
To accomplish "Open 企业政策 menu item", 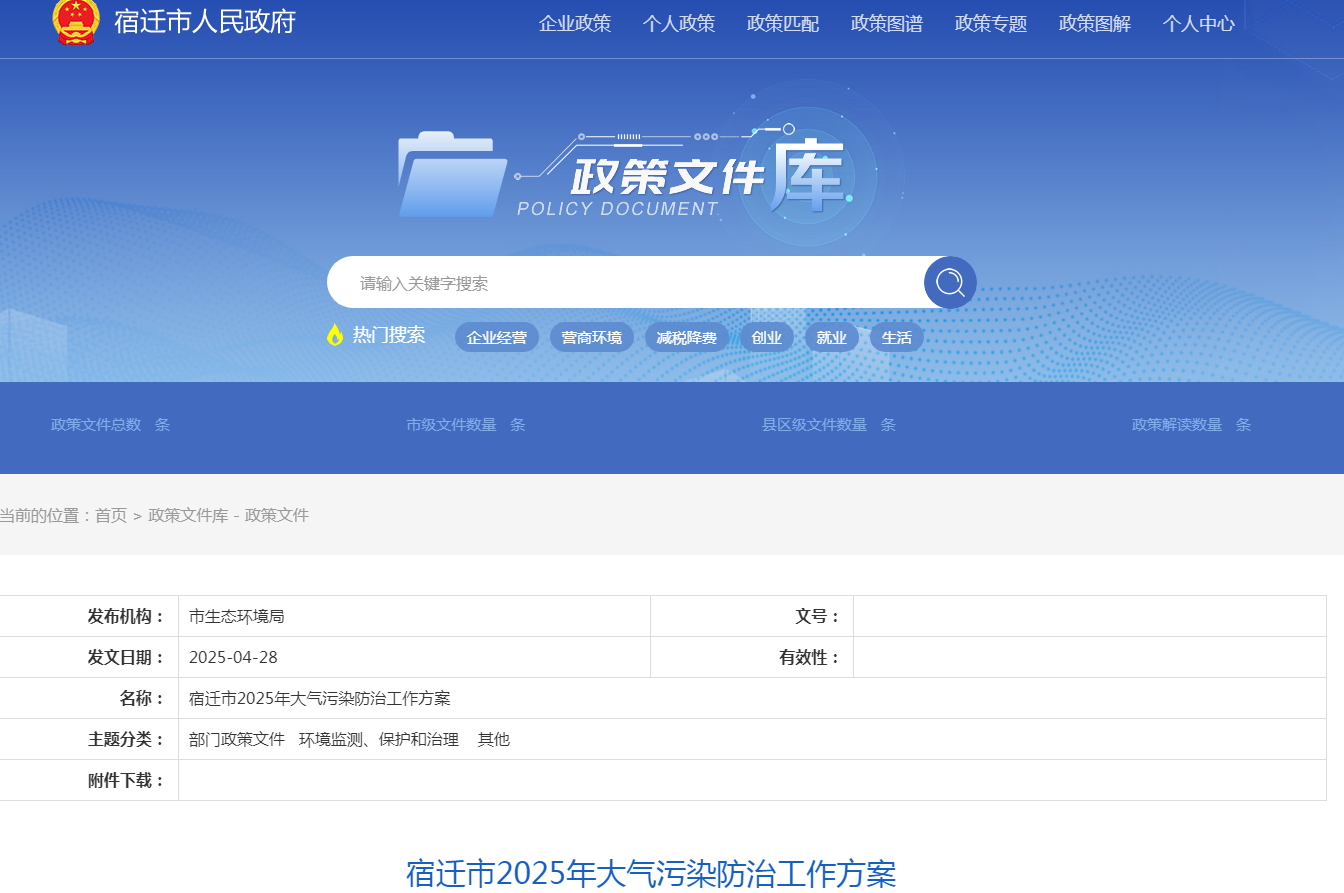I will [575, 24].
